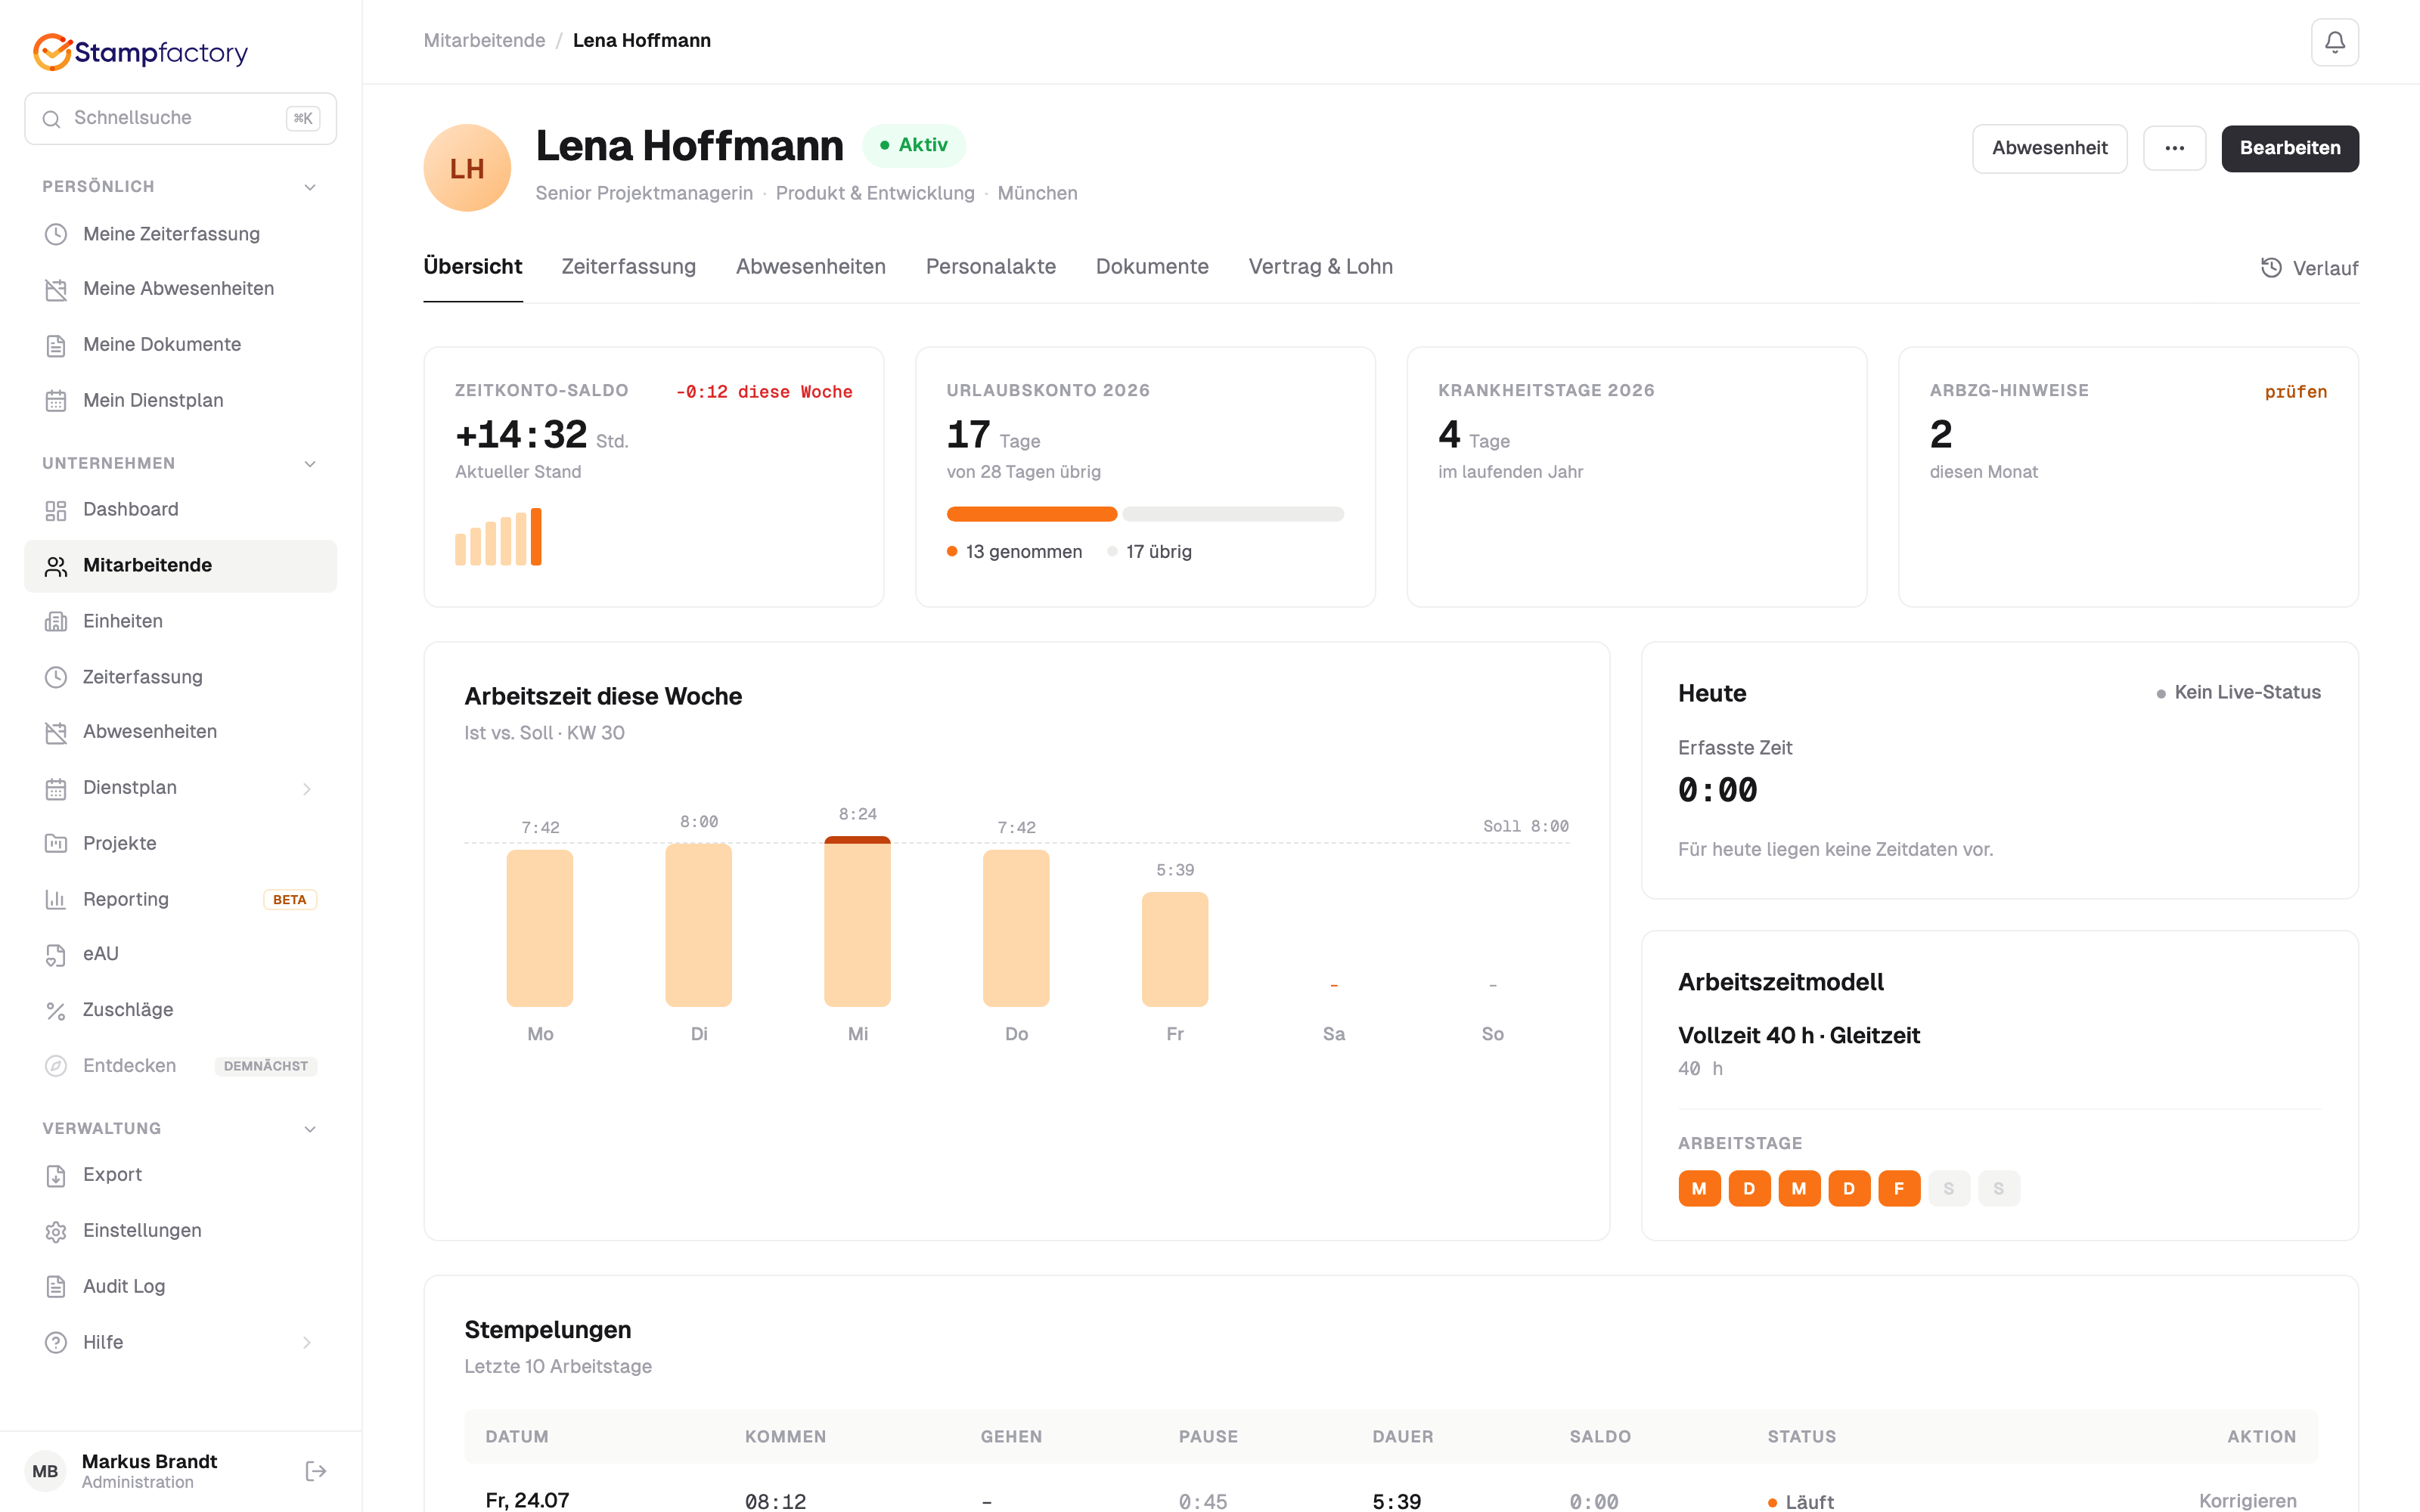Open the Export file icon

(56, 1175)
